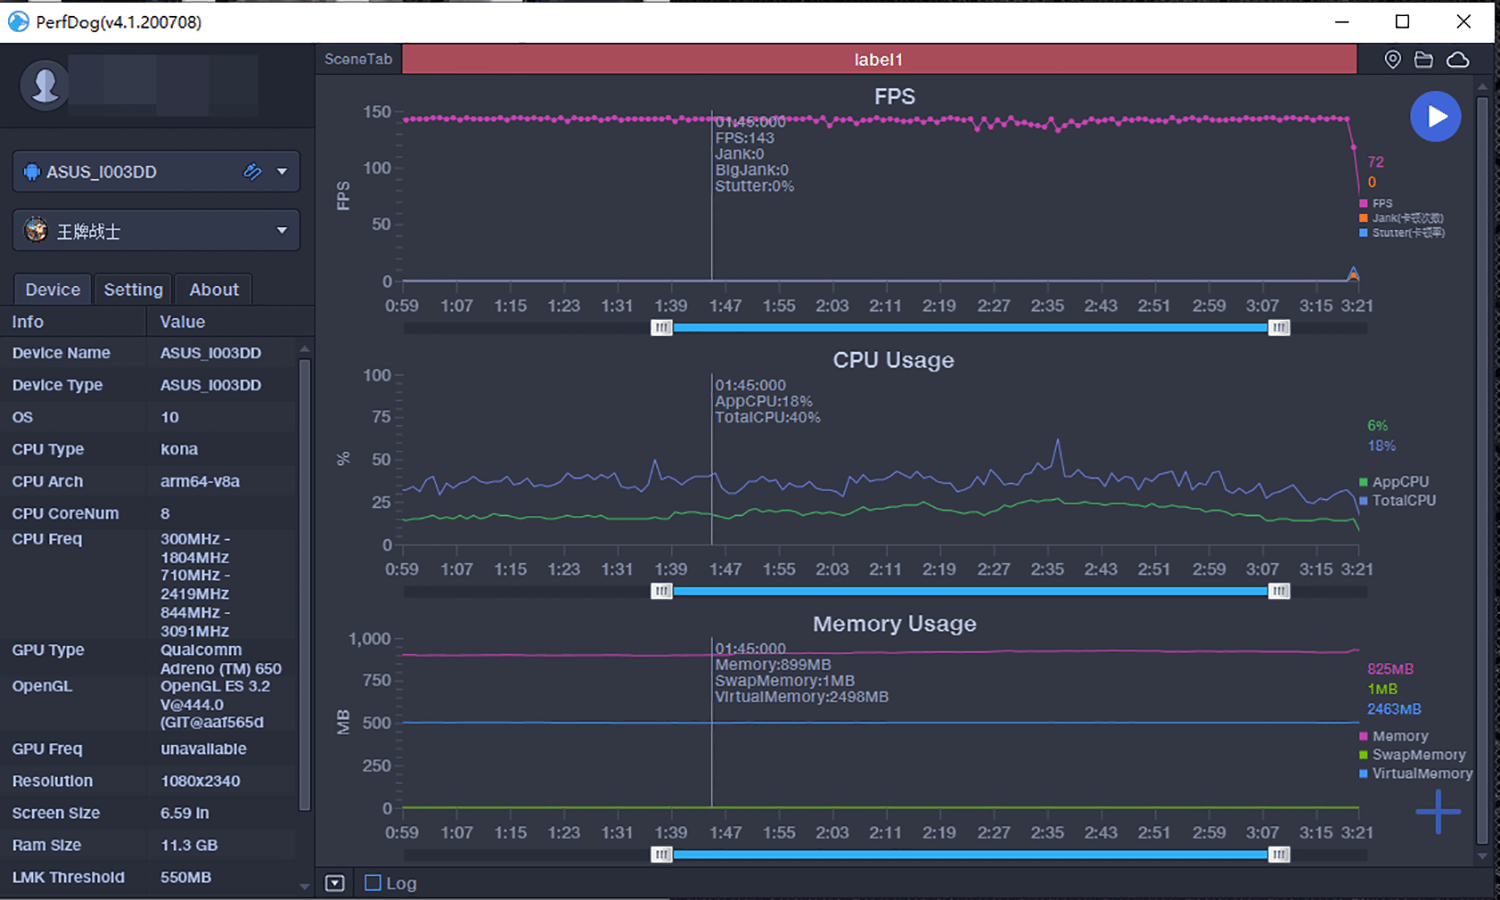Screen dimensions: 1500x900
Task: Click the FPS chart right range handle
Action: pyautogui.click(x=1279, y=328)
